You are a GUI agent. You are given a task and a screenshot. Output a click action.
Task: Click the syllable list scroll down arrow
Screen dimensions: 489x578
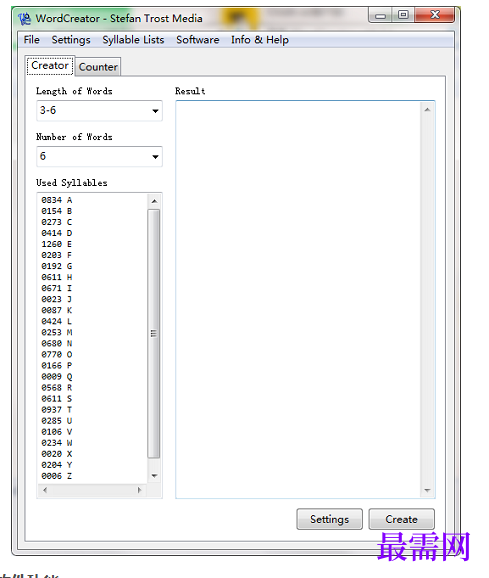154,476
